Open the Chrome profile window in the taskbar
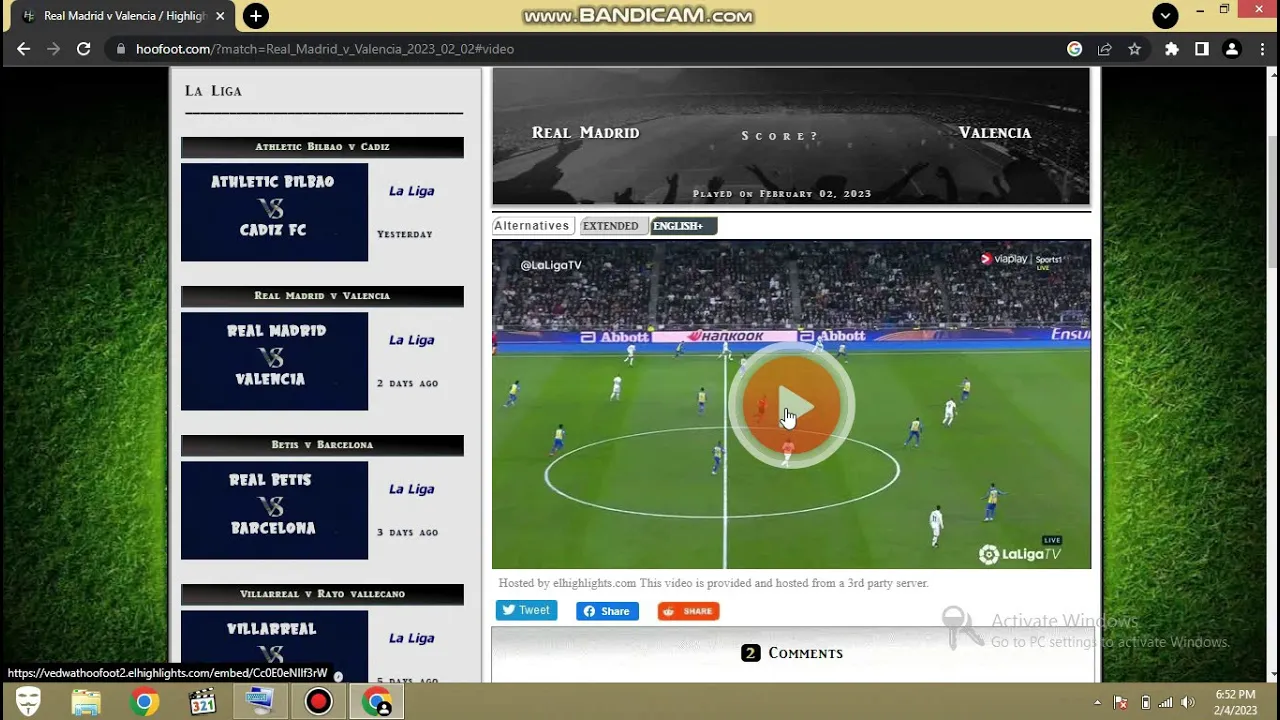 pyautogui.click(x=377, y=702)
